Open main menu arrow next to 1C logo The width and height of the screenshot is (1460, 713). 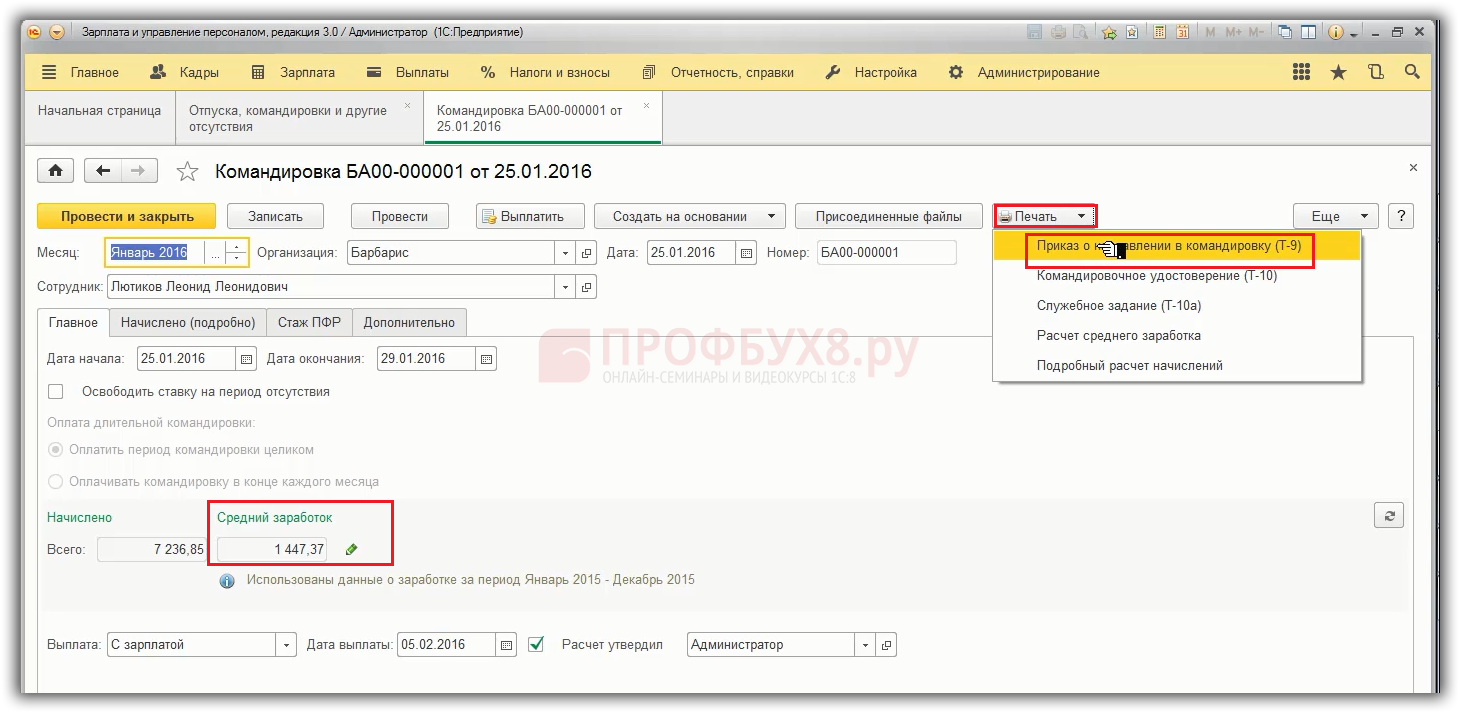point(56,32)
